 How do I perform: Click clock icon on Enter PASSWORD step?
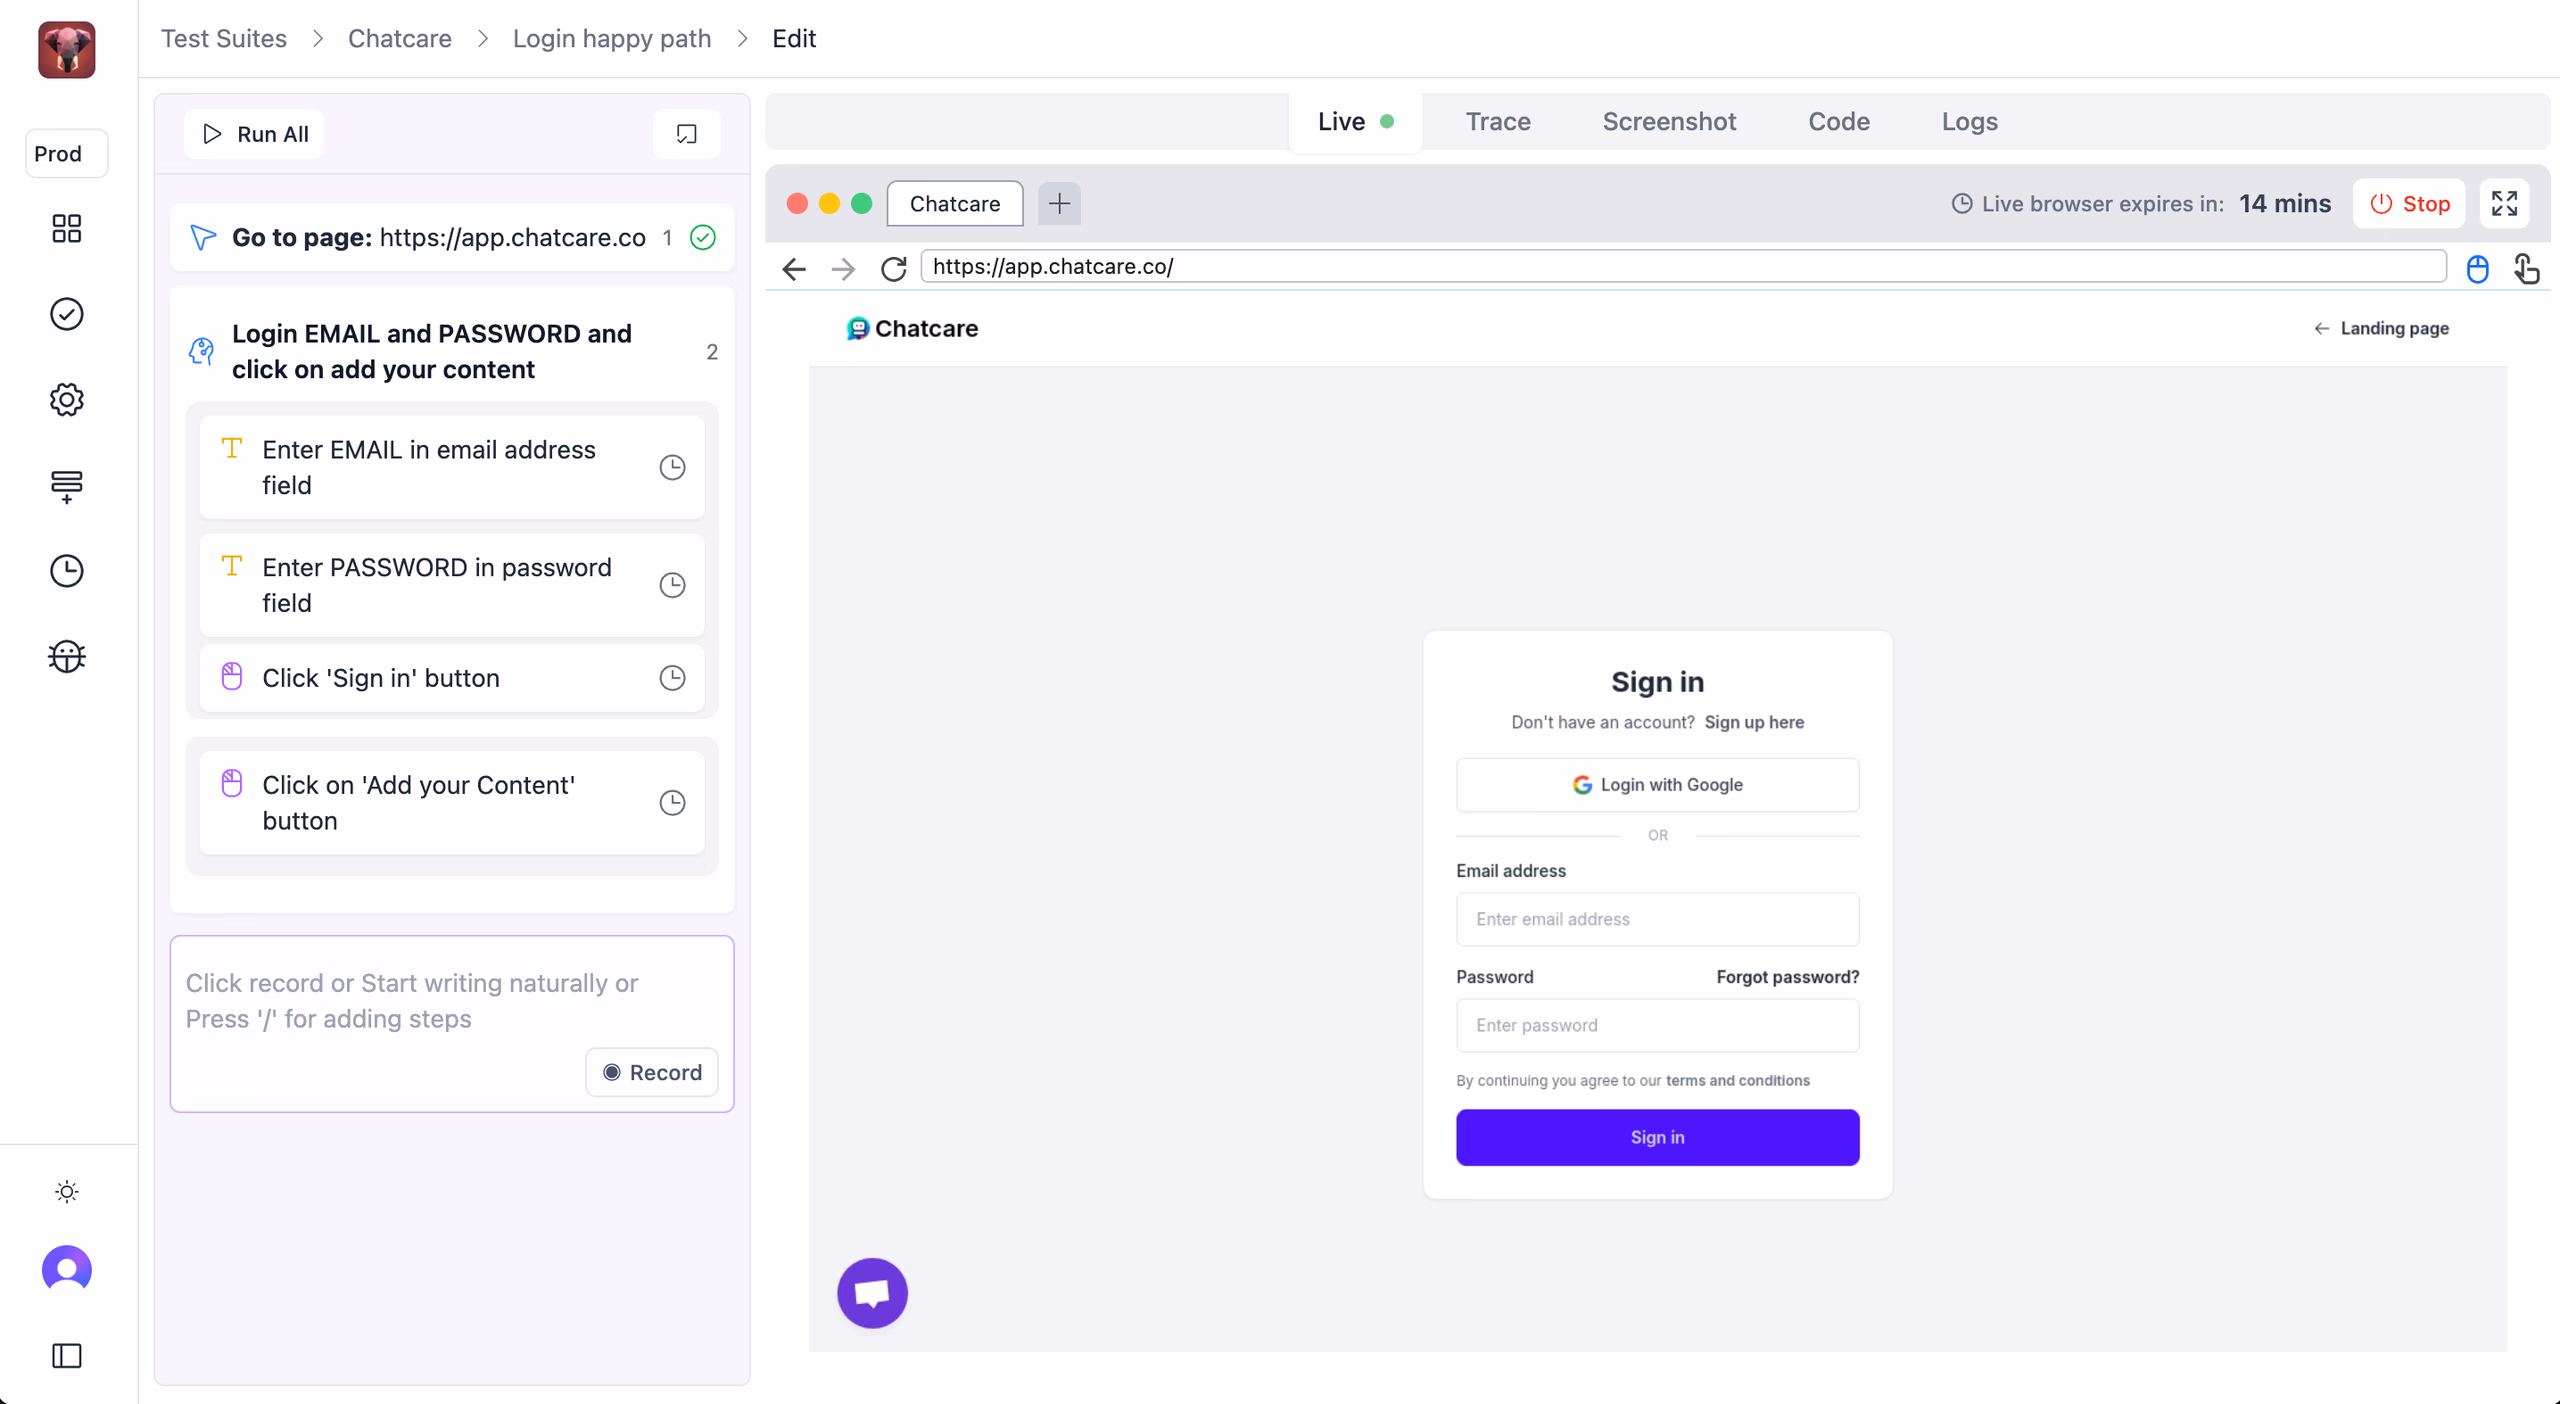672,585
